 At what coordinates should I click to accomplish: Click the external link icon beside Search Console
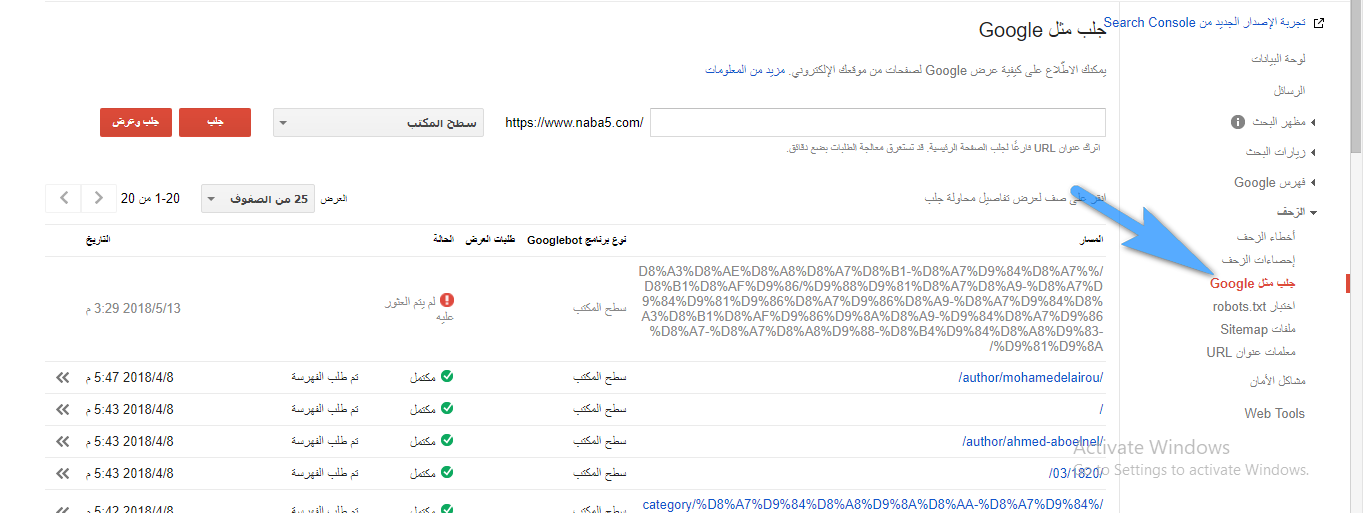(1319, 23)
